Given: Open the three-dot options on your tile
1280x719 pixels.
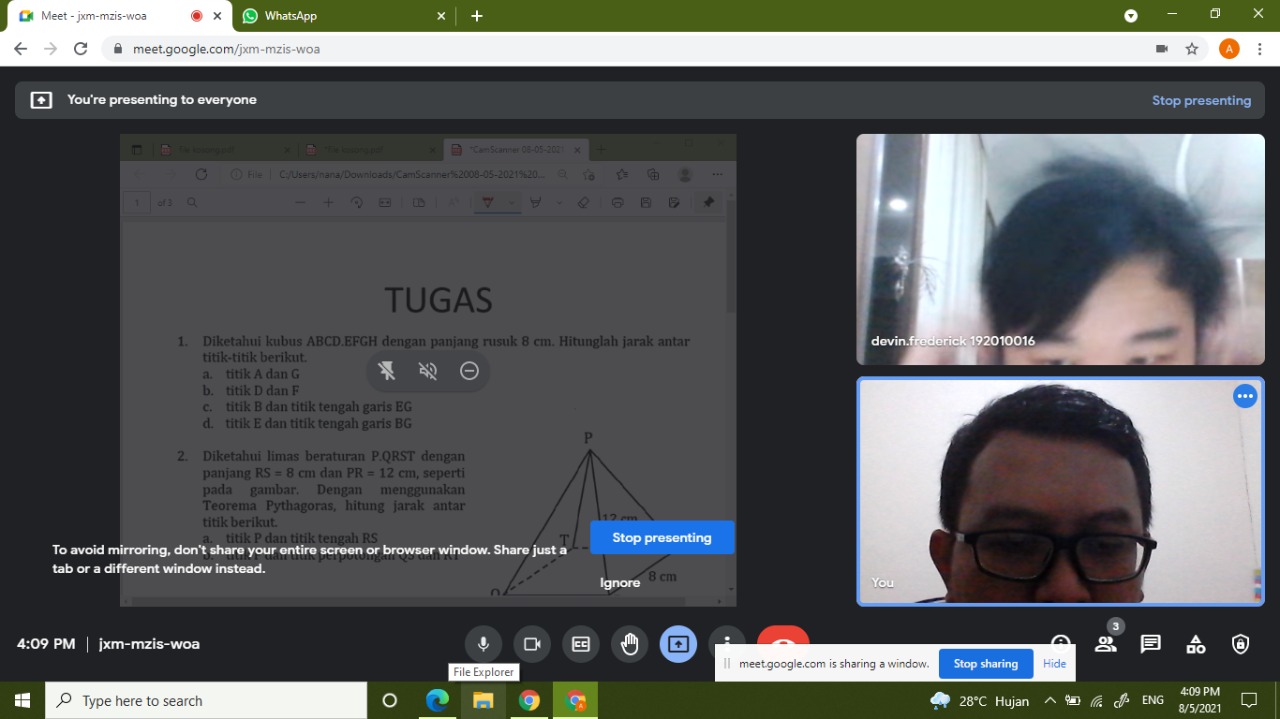Looking at the screenshot, I should [1245, 396].
